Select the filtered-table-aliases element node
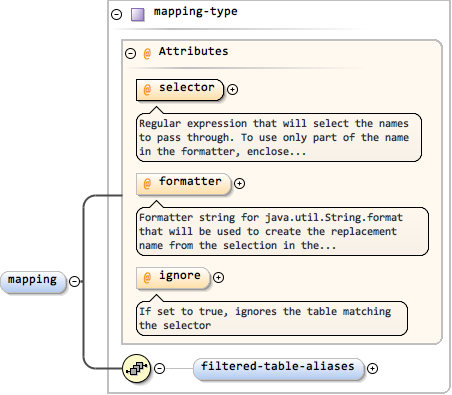452x395 pixels. pyautogui.click(x=278, y=369)
